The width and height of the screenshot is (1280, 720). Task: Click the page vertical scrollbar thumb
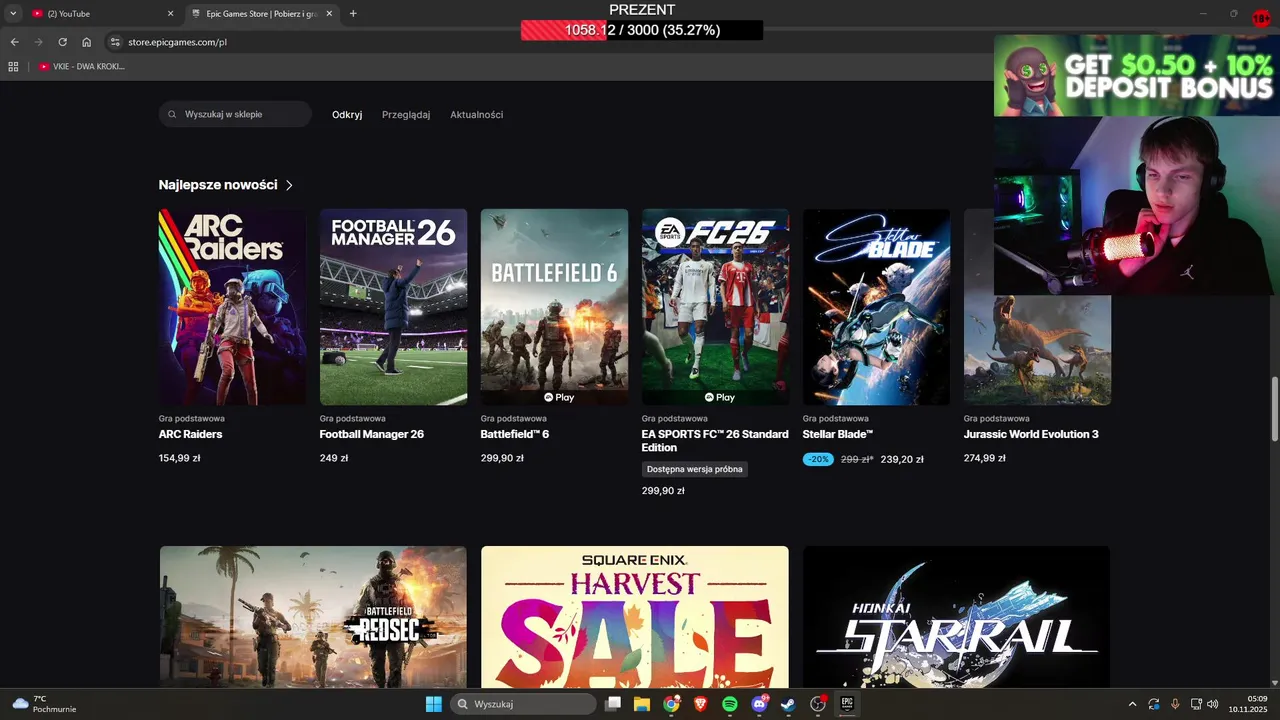pos(1274,409)
